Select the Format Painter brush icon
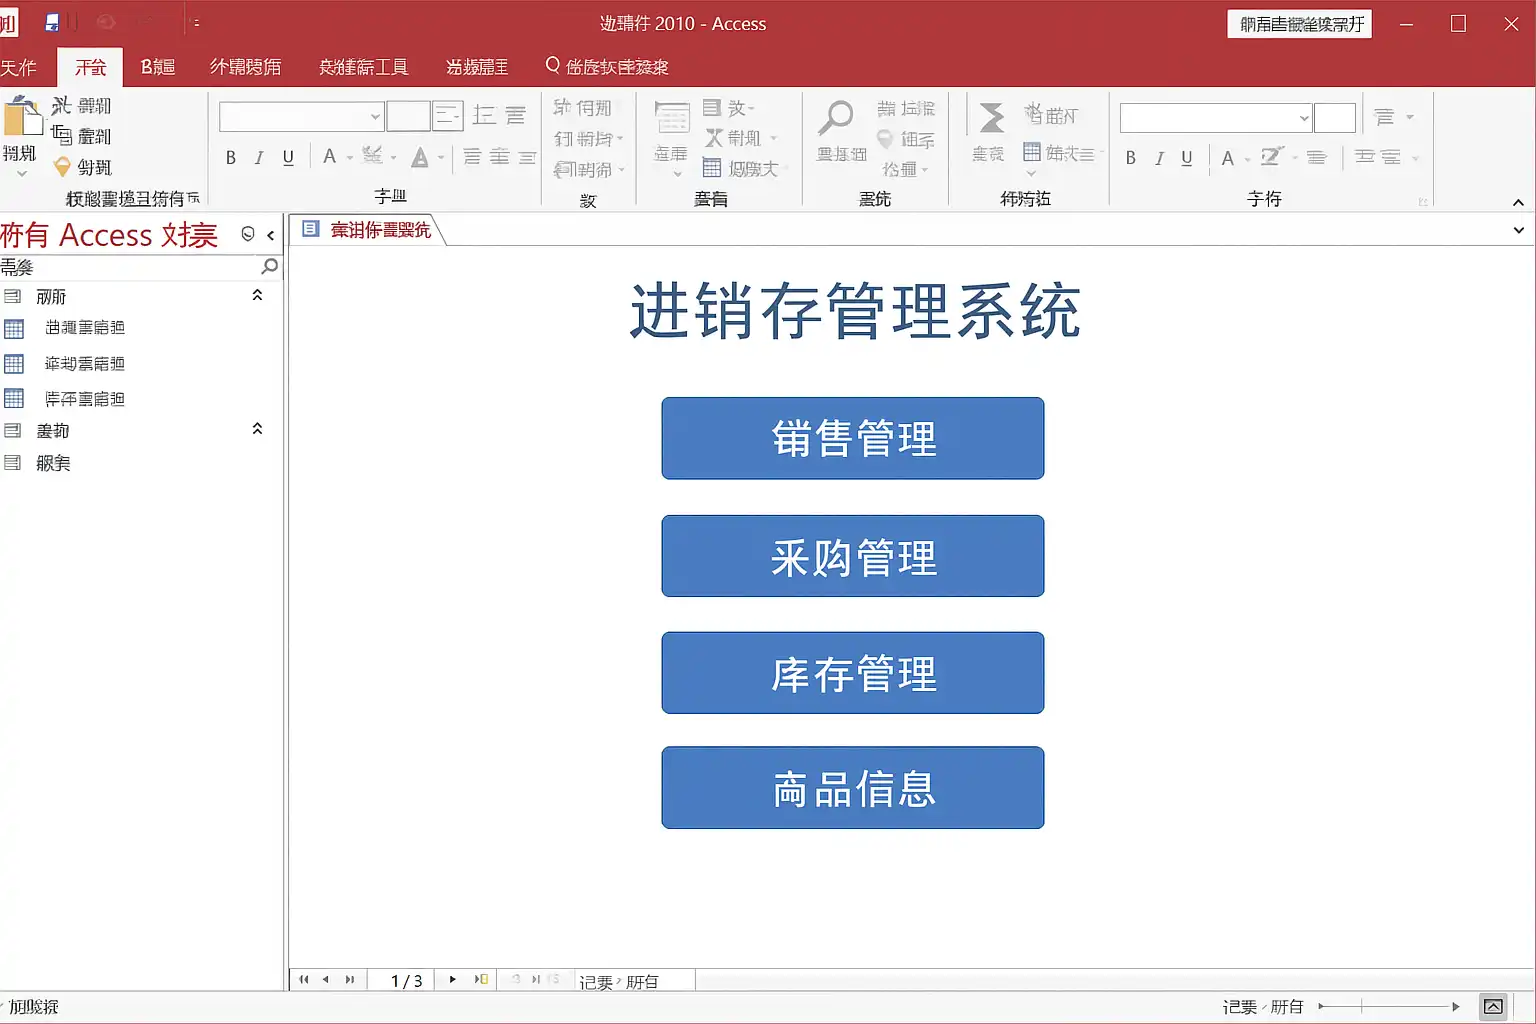This screenshot has height=1024, width=1536. pyautogui.click(x=62, y=167)
